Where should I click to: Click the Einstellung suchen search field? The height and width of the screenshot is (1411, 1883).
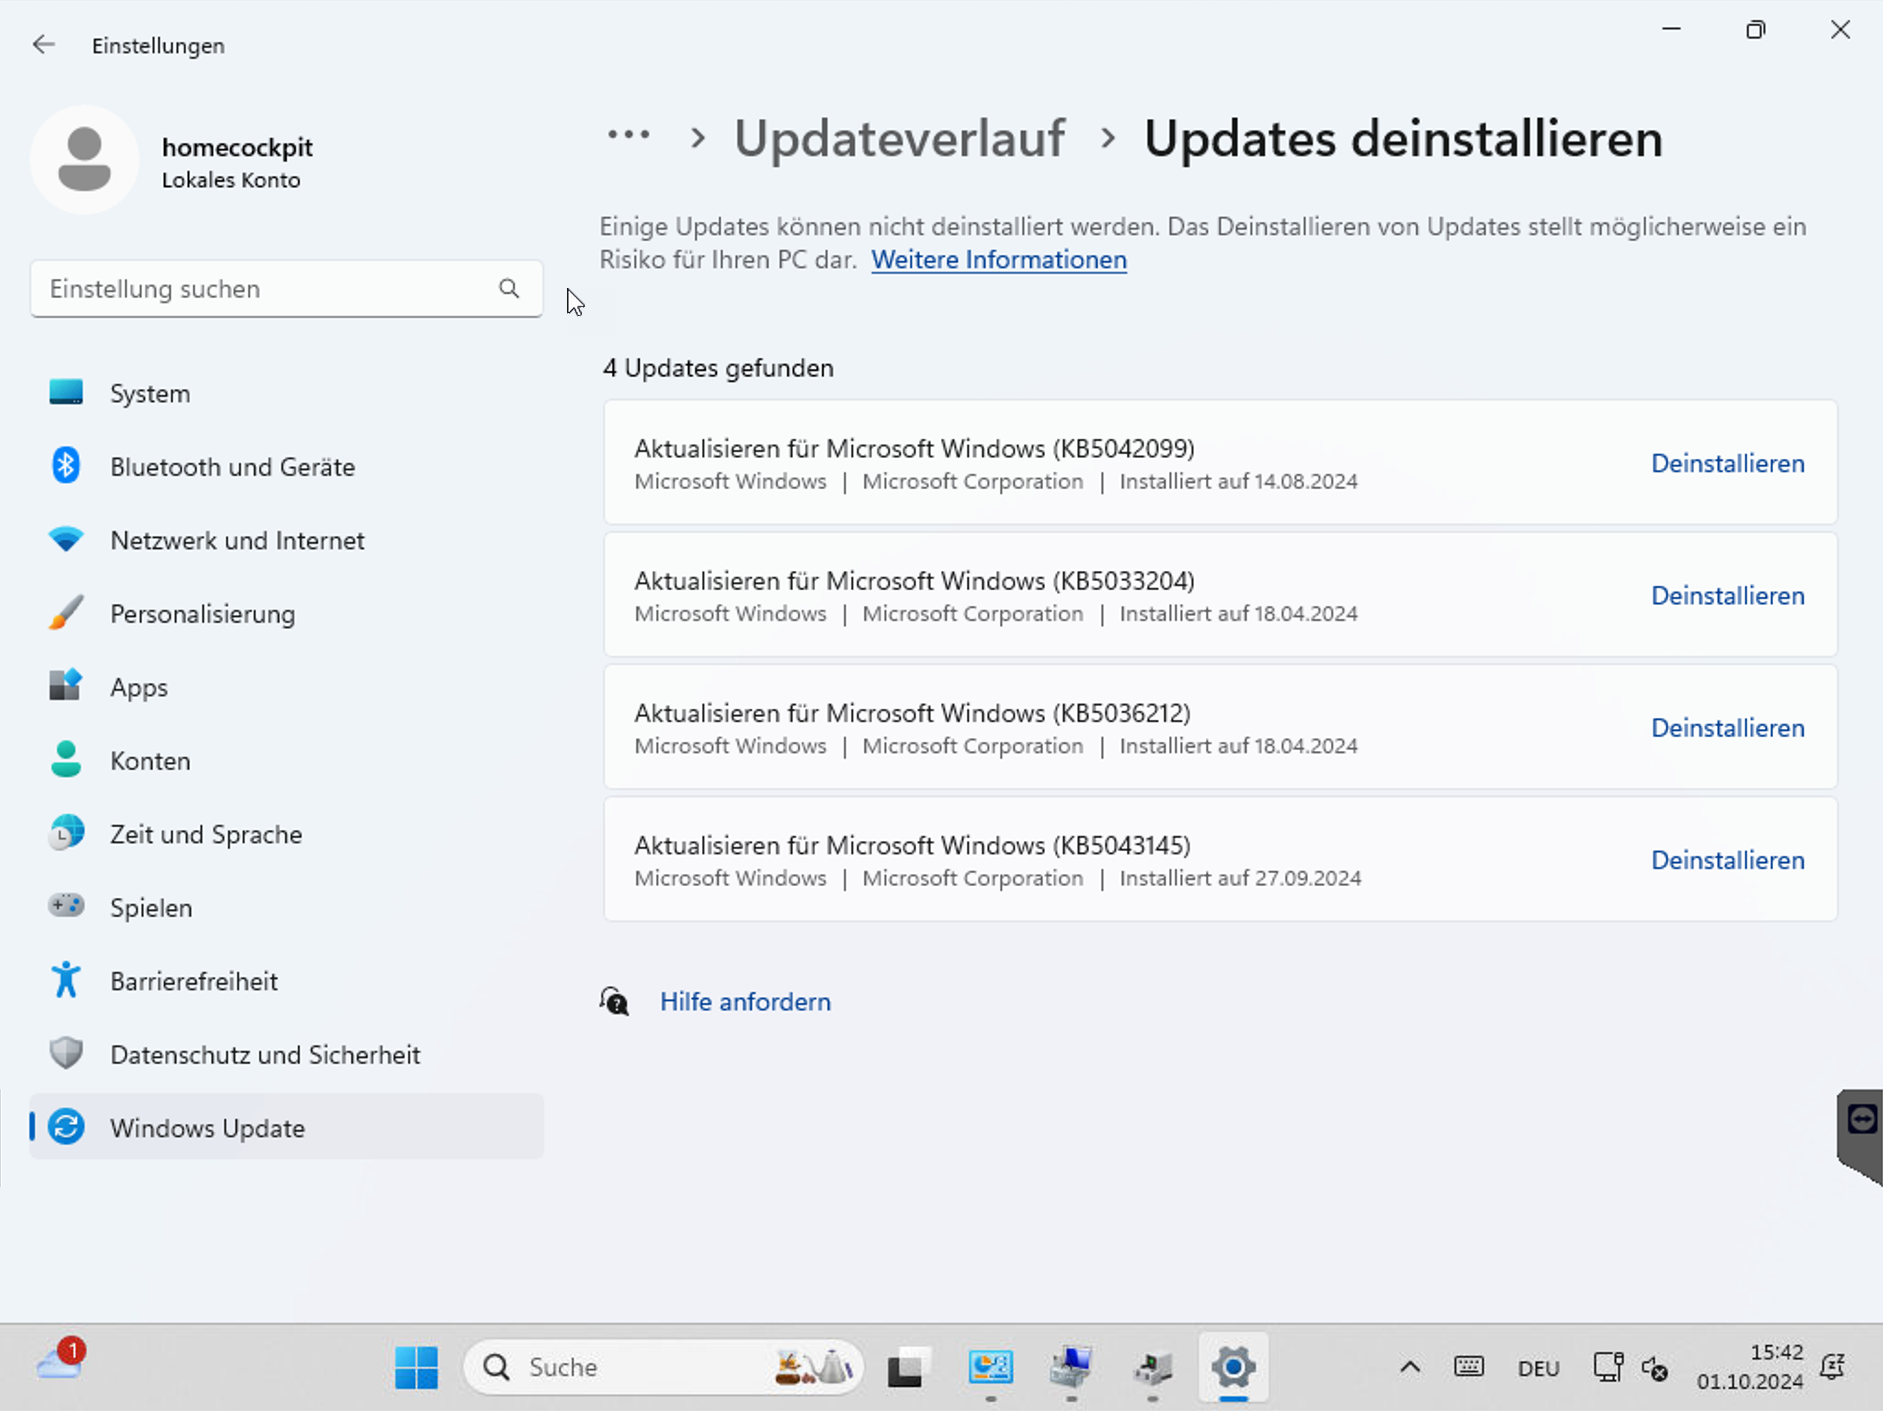click(265, 289)
